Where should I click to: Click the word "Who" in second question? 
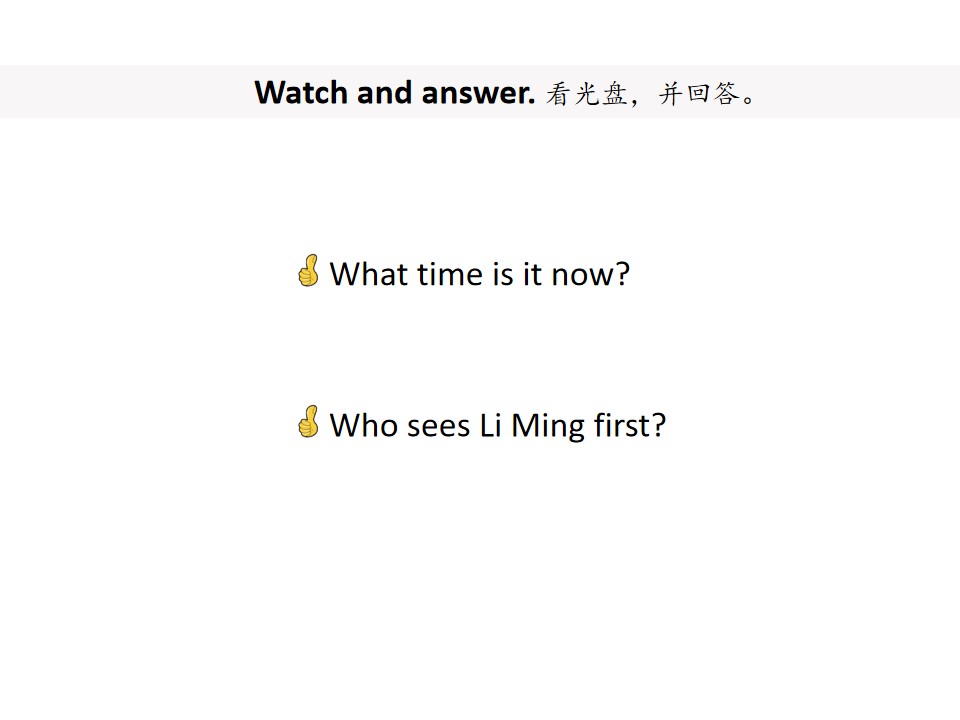(364, 425)
